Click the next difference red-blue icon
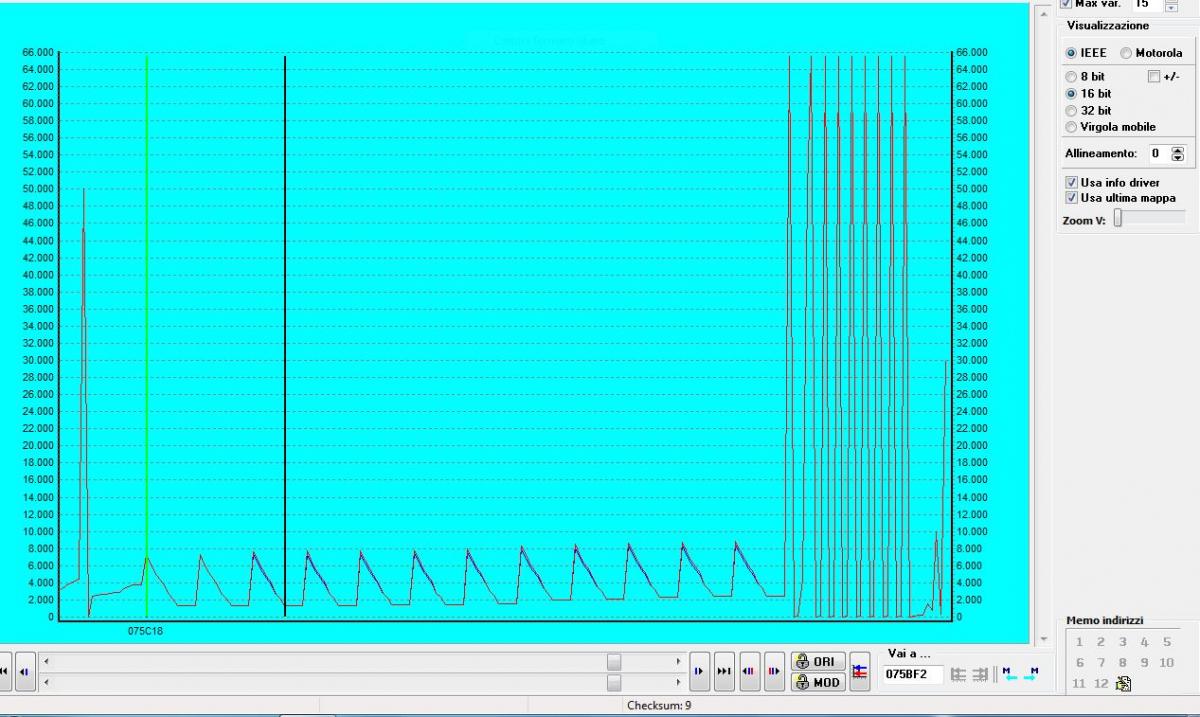This screenshot has height=717, width=1200. coord(773,672)
